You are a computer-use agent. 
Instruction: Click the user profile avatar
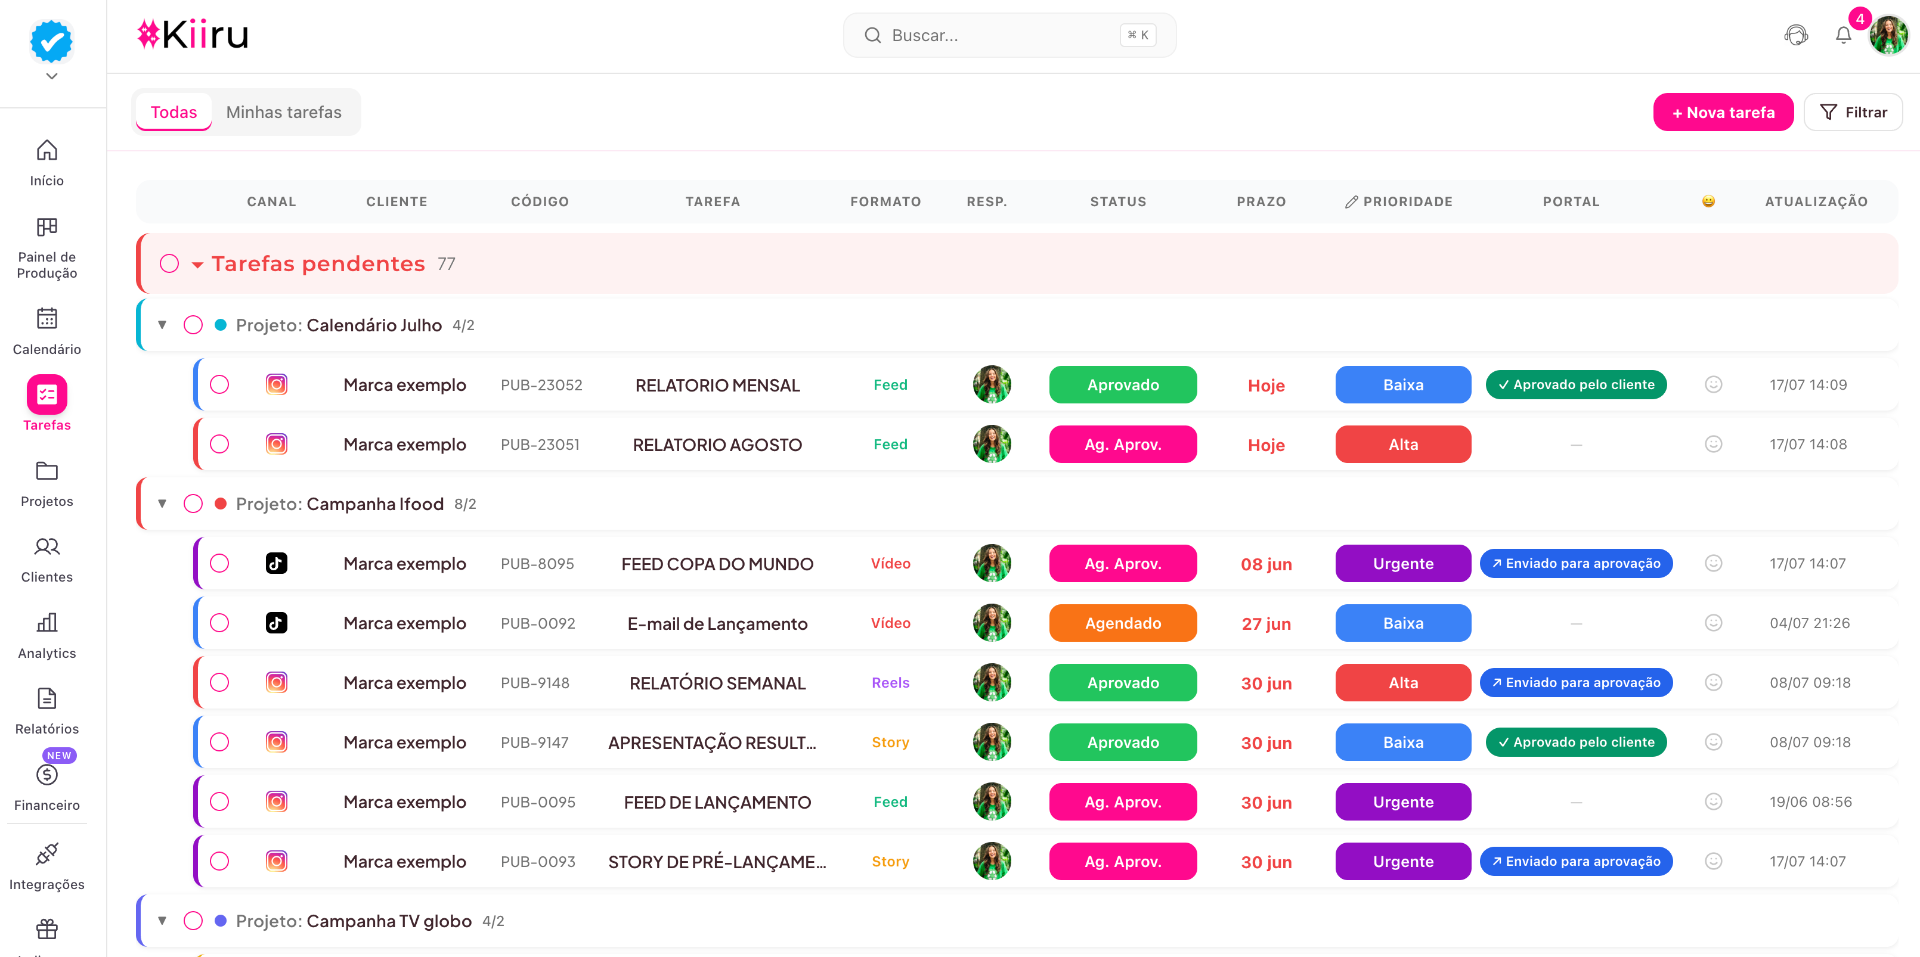[x=1889, y=36]
